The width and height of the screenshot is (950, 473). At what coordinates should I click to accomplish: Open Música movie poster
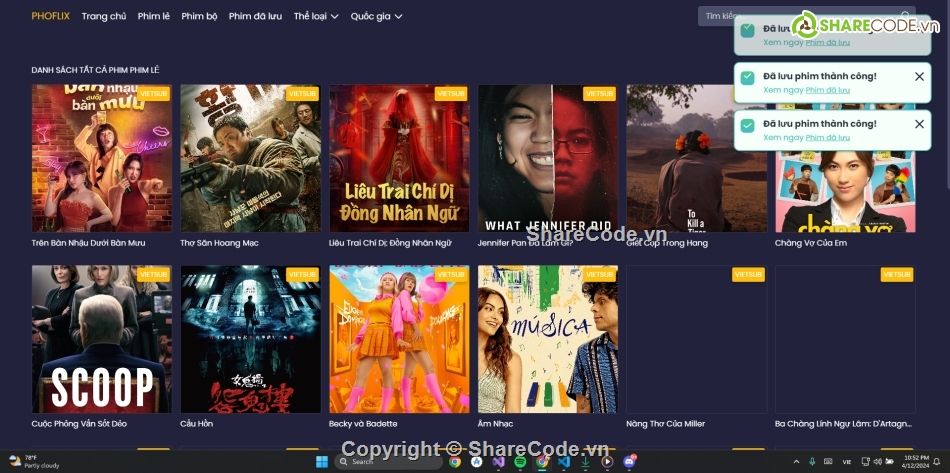click(548, 339)
